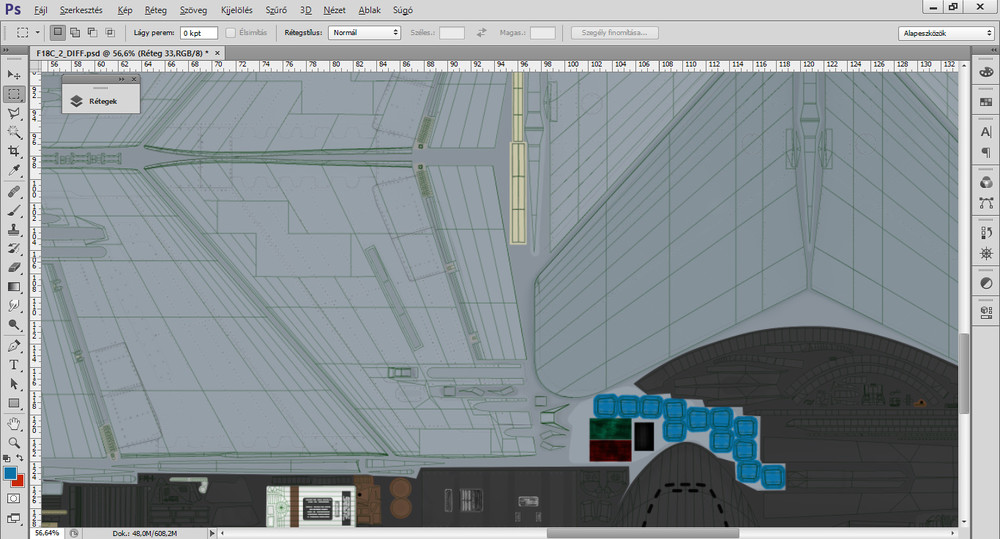This screenshot has width=1000, height=539.
Task: Select the Rectangular Marquee tool
Action: 14,94
